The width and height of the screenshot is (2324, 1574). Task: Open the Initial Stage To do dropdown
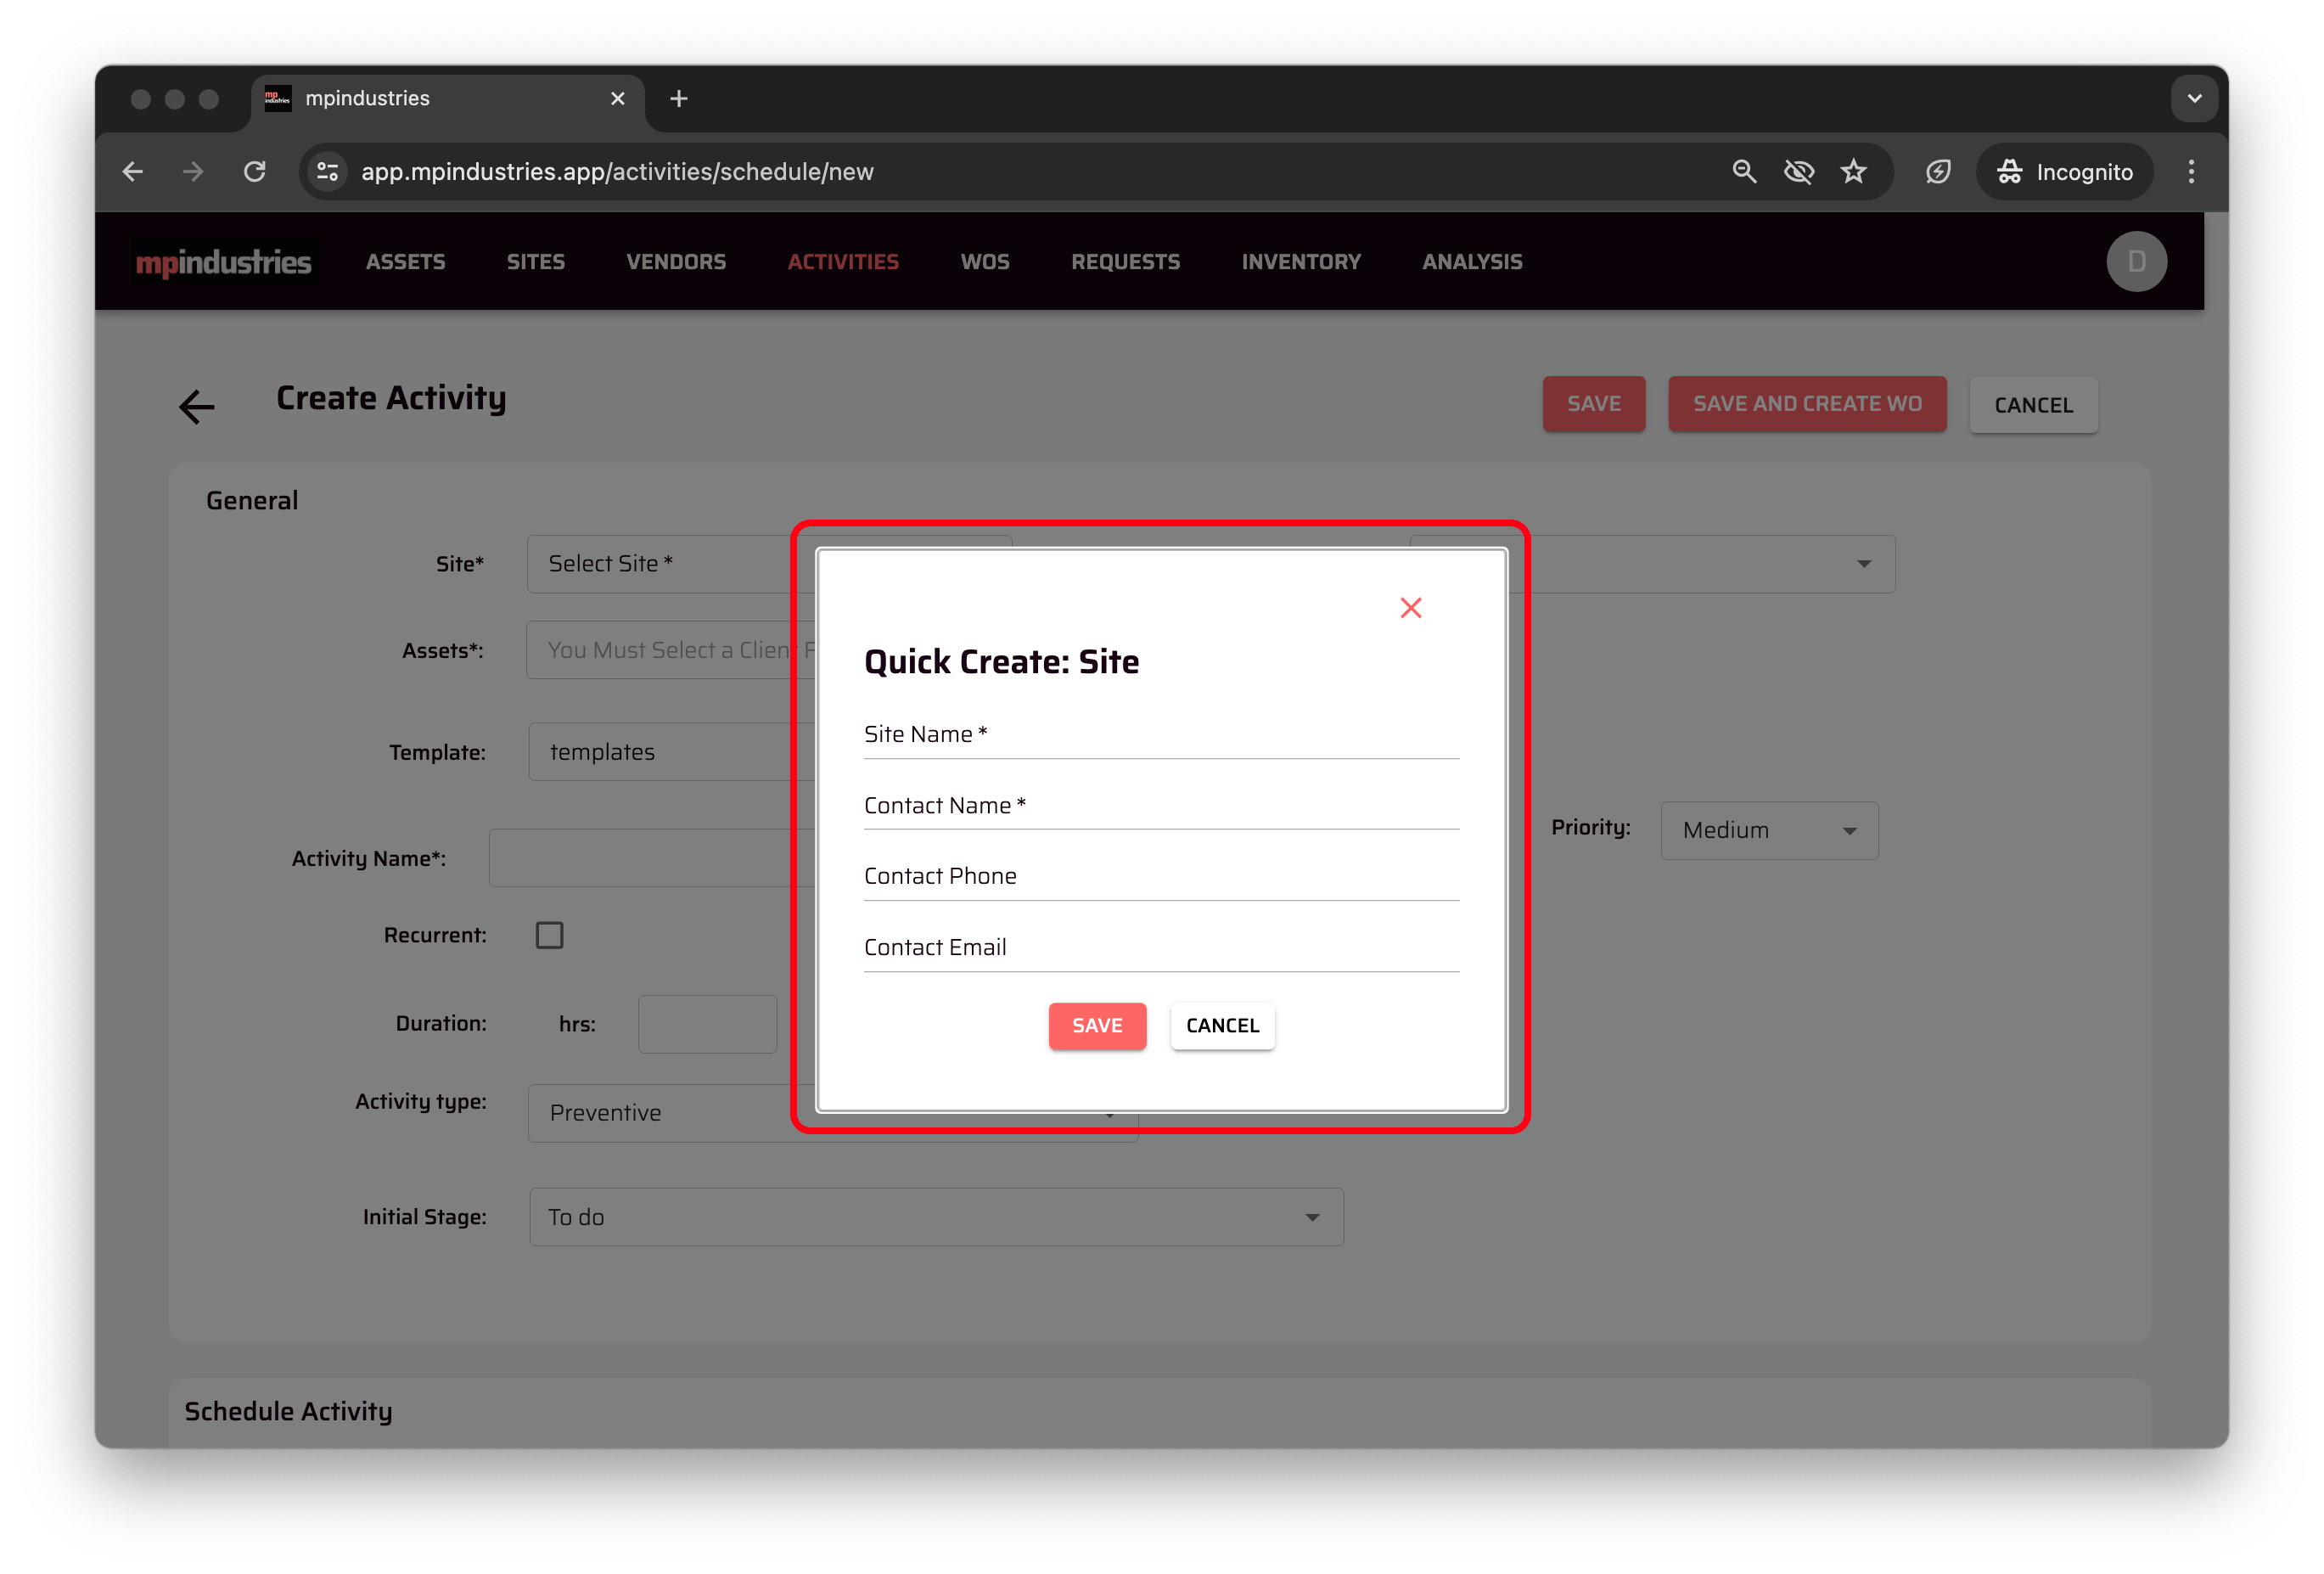[935, 1217]
